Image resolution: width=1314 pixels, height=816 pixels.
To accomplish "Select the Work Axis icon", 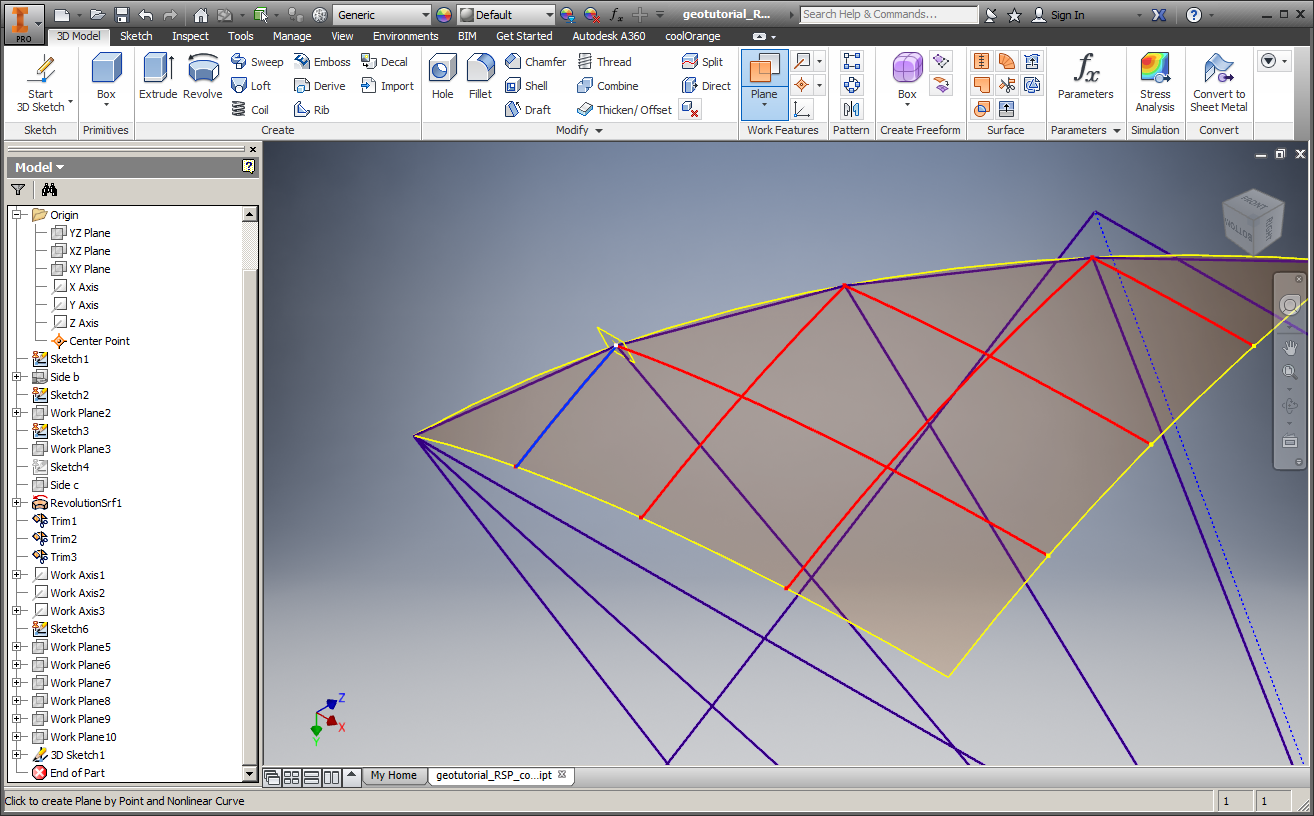I will tap(802, 62).
